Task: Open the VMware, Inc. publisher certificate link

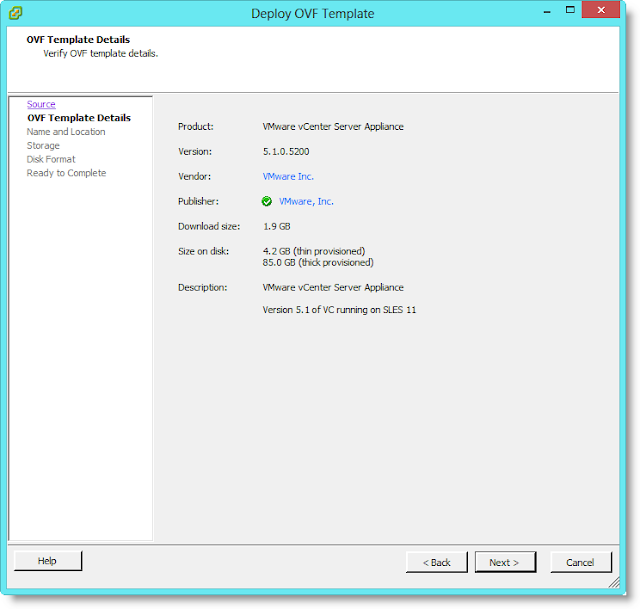Action: (306, 201)
